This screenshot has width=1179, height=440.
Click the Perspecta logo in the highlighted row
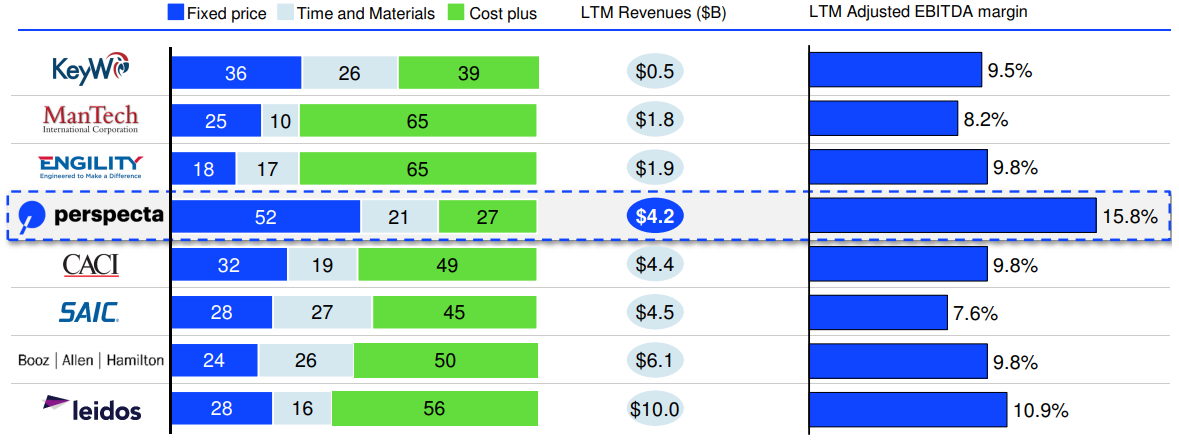coord(90,216)
